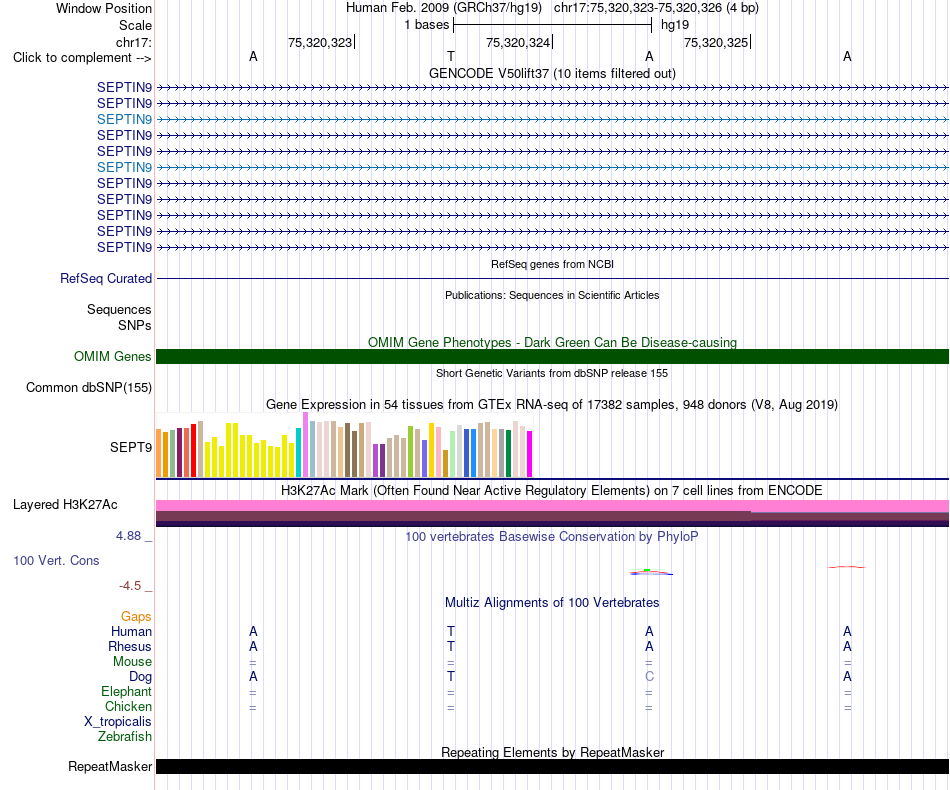Click the Human alignment row label
Screen dimensions: 950x790
[x=131, y=631]
